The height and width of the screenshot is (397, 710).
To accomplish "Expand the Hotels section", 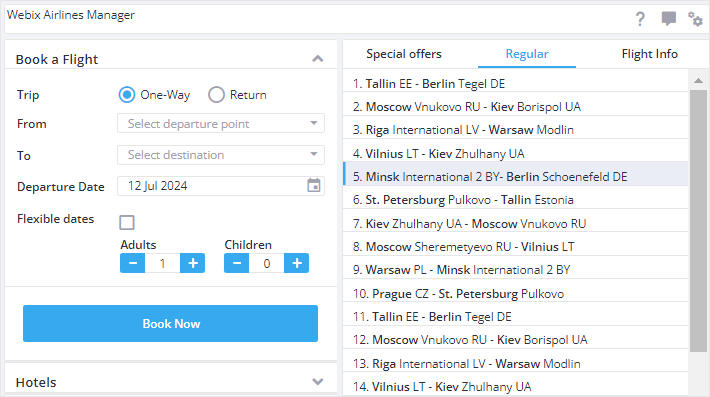I will 318,382.
